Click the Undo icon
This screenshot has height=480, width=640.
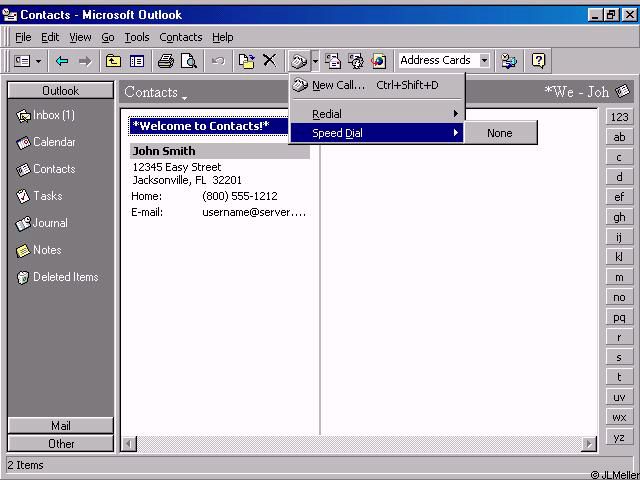(218, 61)
